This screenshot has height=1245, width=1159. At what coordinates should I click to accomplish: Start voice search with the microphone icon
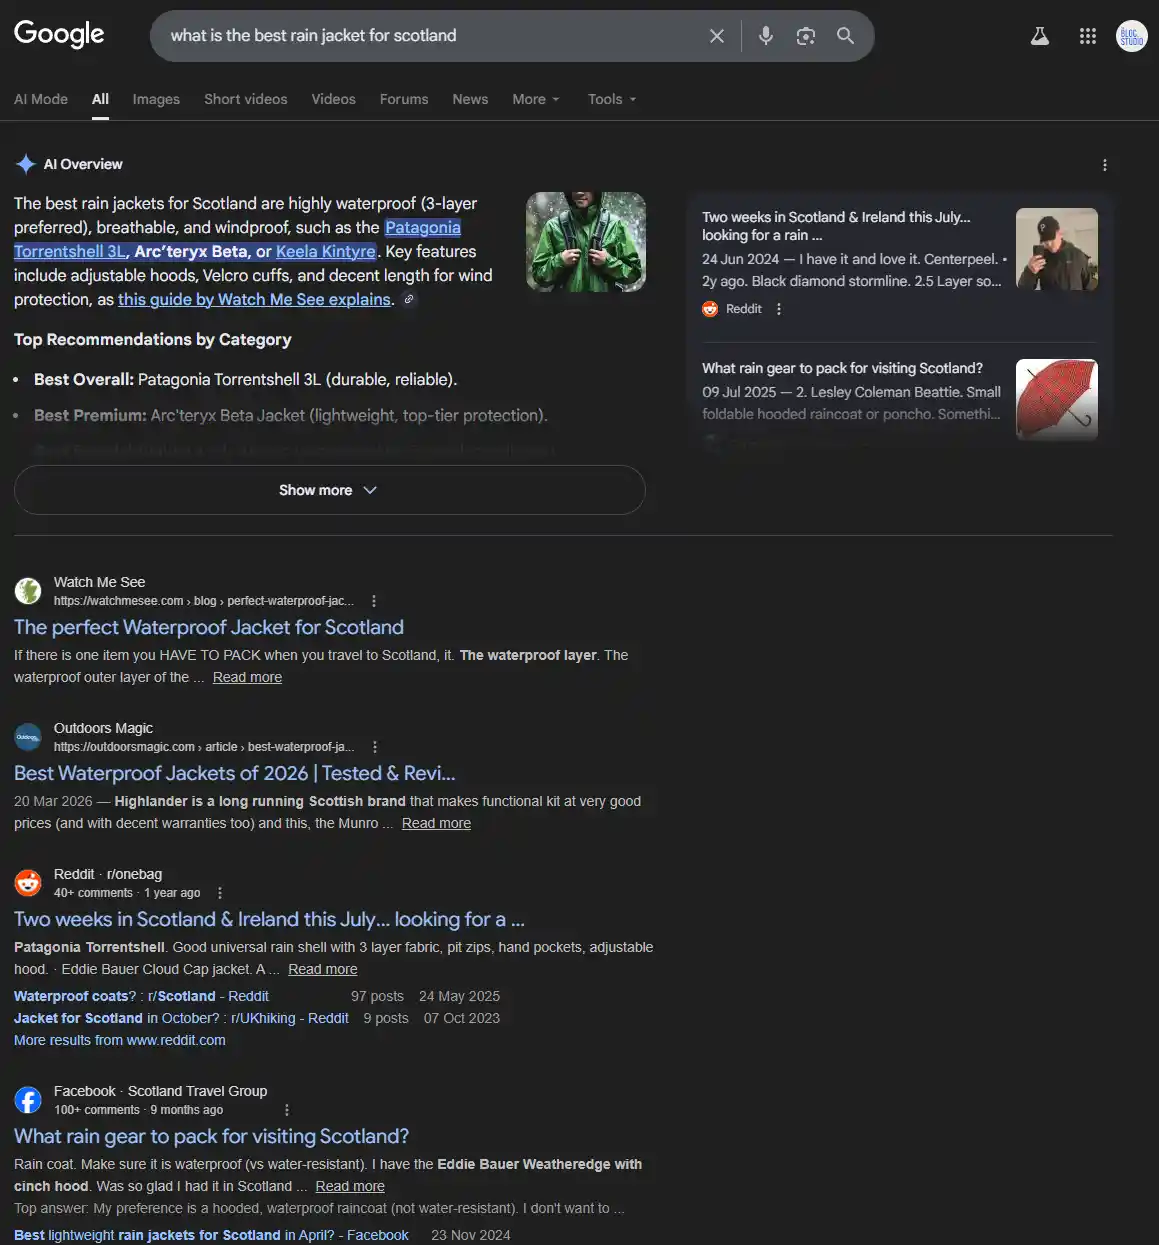point(765,36)
